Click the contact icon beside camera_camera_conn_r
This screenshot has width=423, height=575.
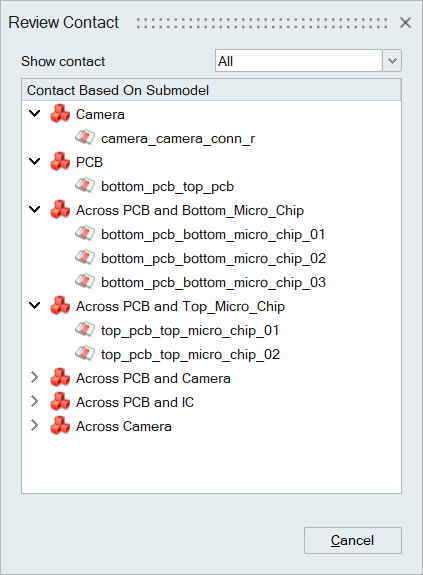85,138
